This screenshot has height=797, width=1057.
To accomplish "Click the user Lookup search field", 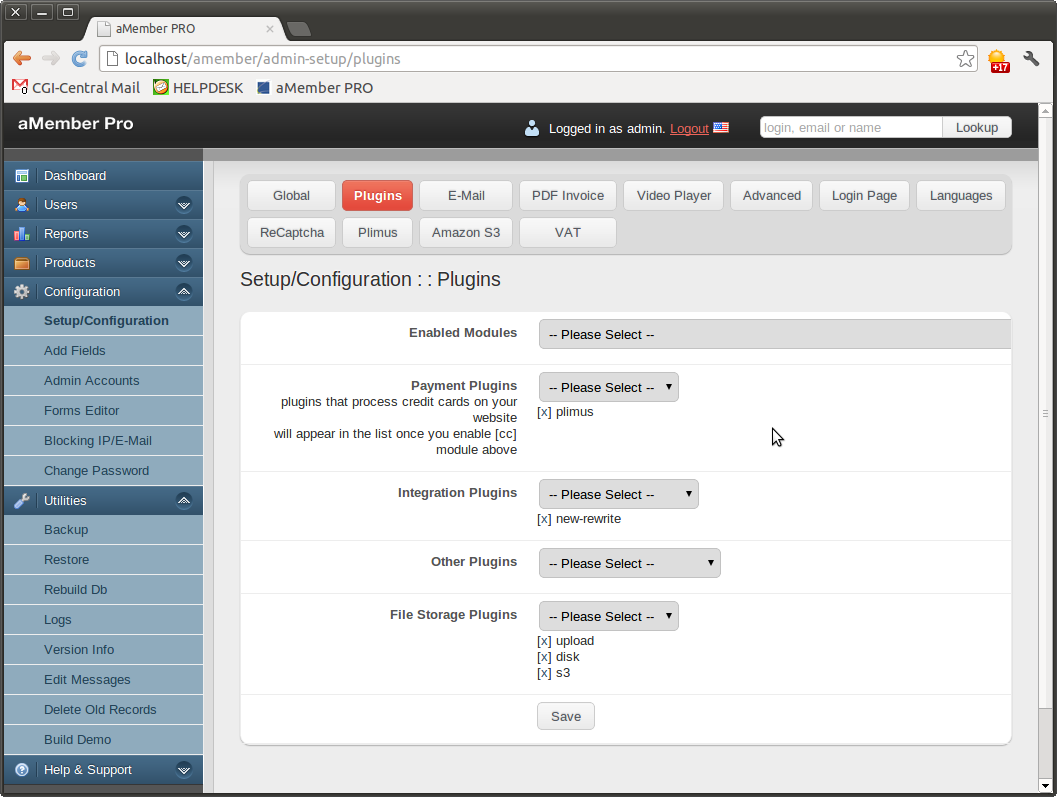I will coord(850,128).
